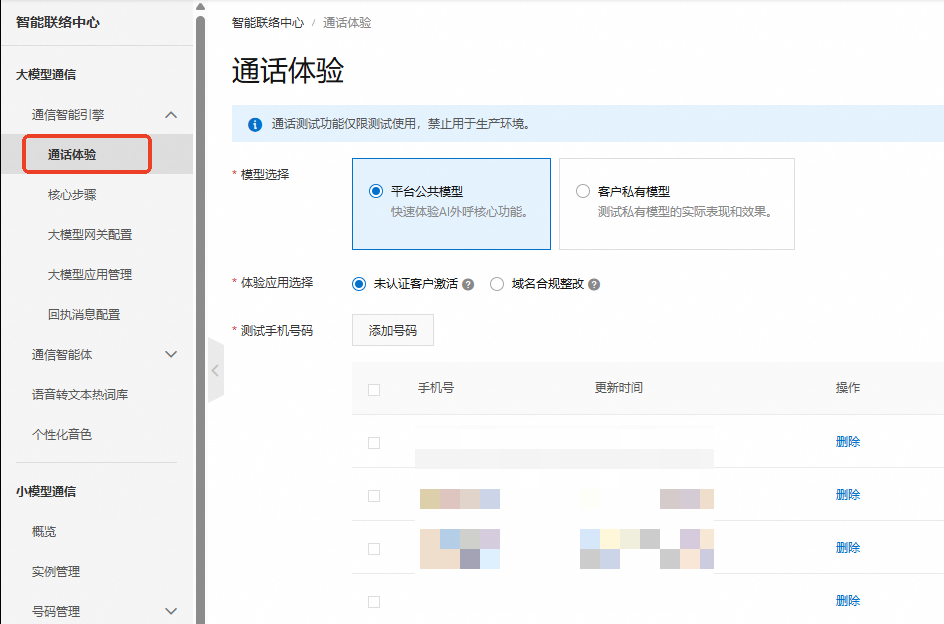Click the 通话体验 breadcrumb item
944x624 pixels.
coord(347,23)
